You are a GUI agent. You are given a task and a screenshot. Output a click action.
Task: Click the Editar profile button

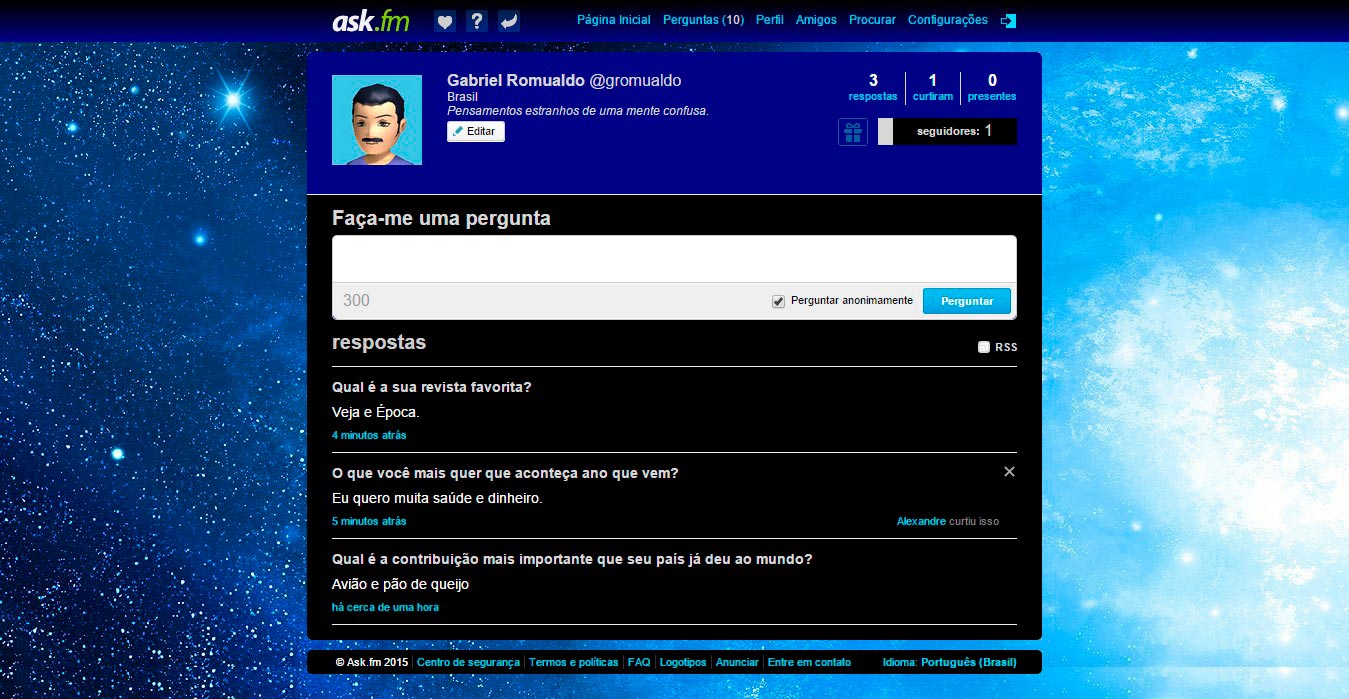tap(475, 131)
